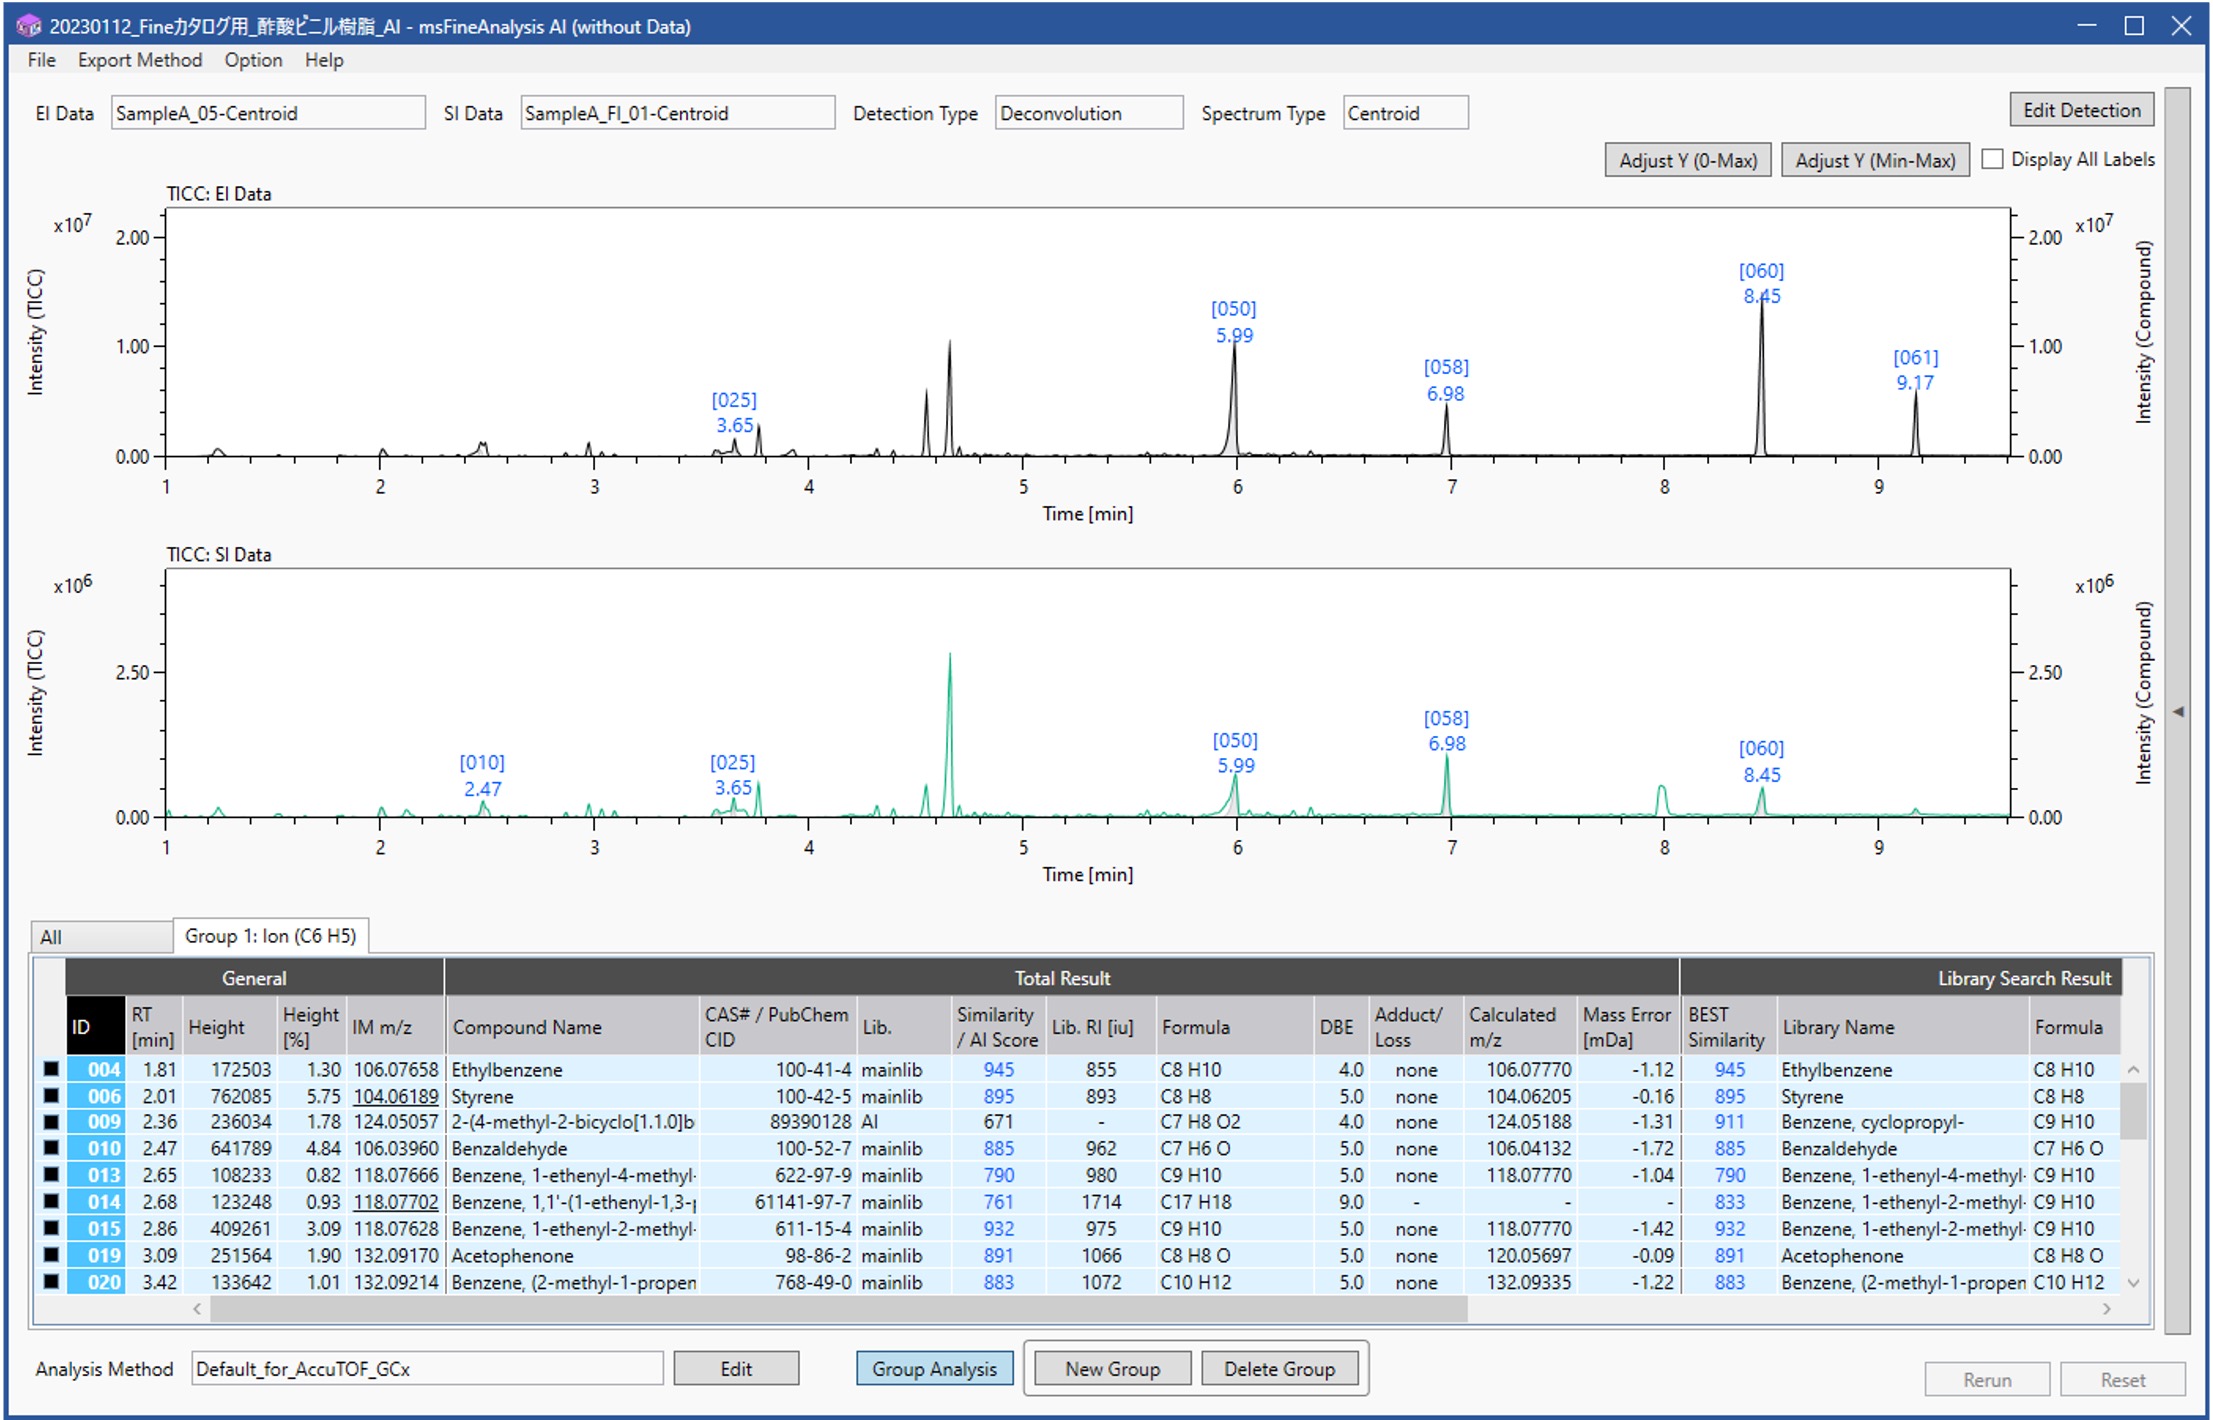
Task: Click Adjust Y (0-Max) button
Action: [1687, 160]
